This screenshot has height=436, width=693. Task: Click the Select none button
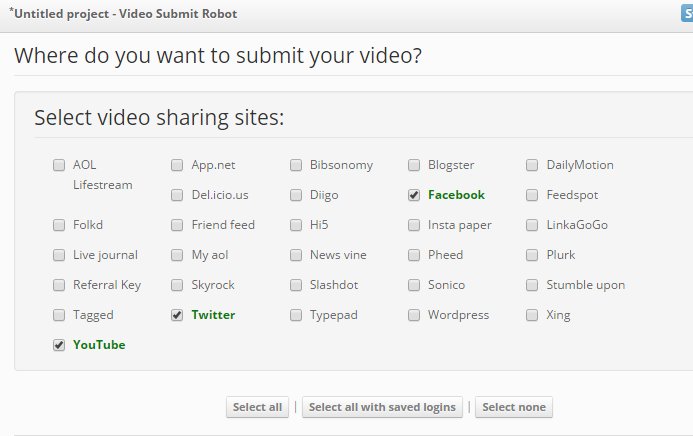[514, 407]
